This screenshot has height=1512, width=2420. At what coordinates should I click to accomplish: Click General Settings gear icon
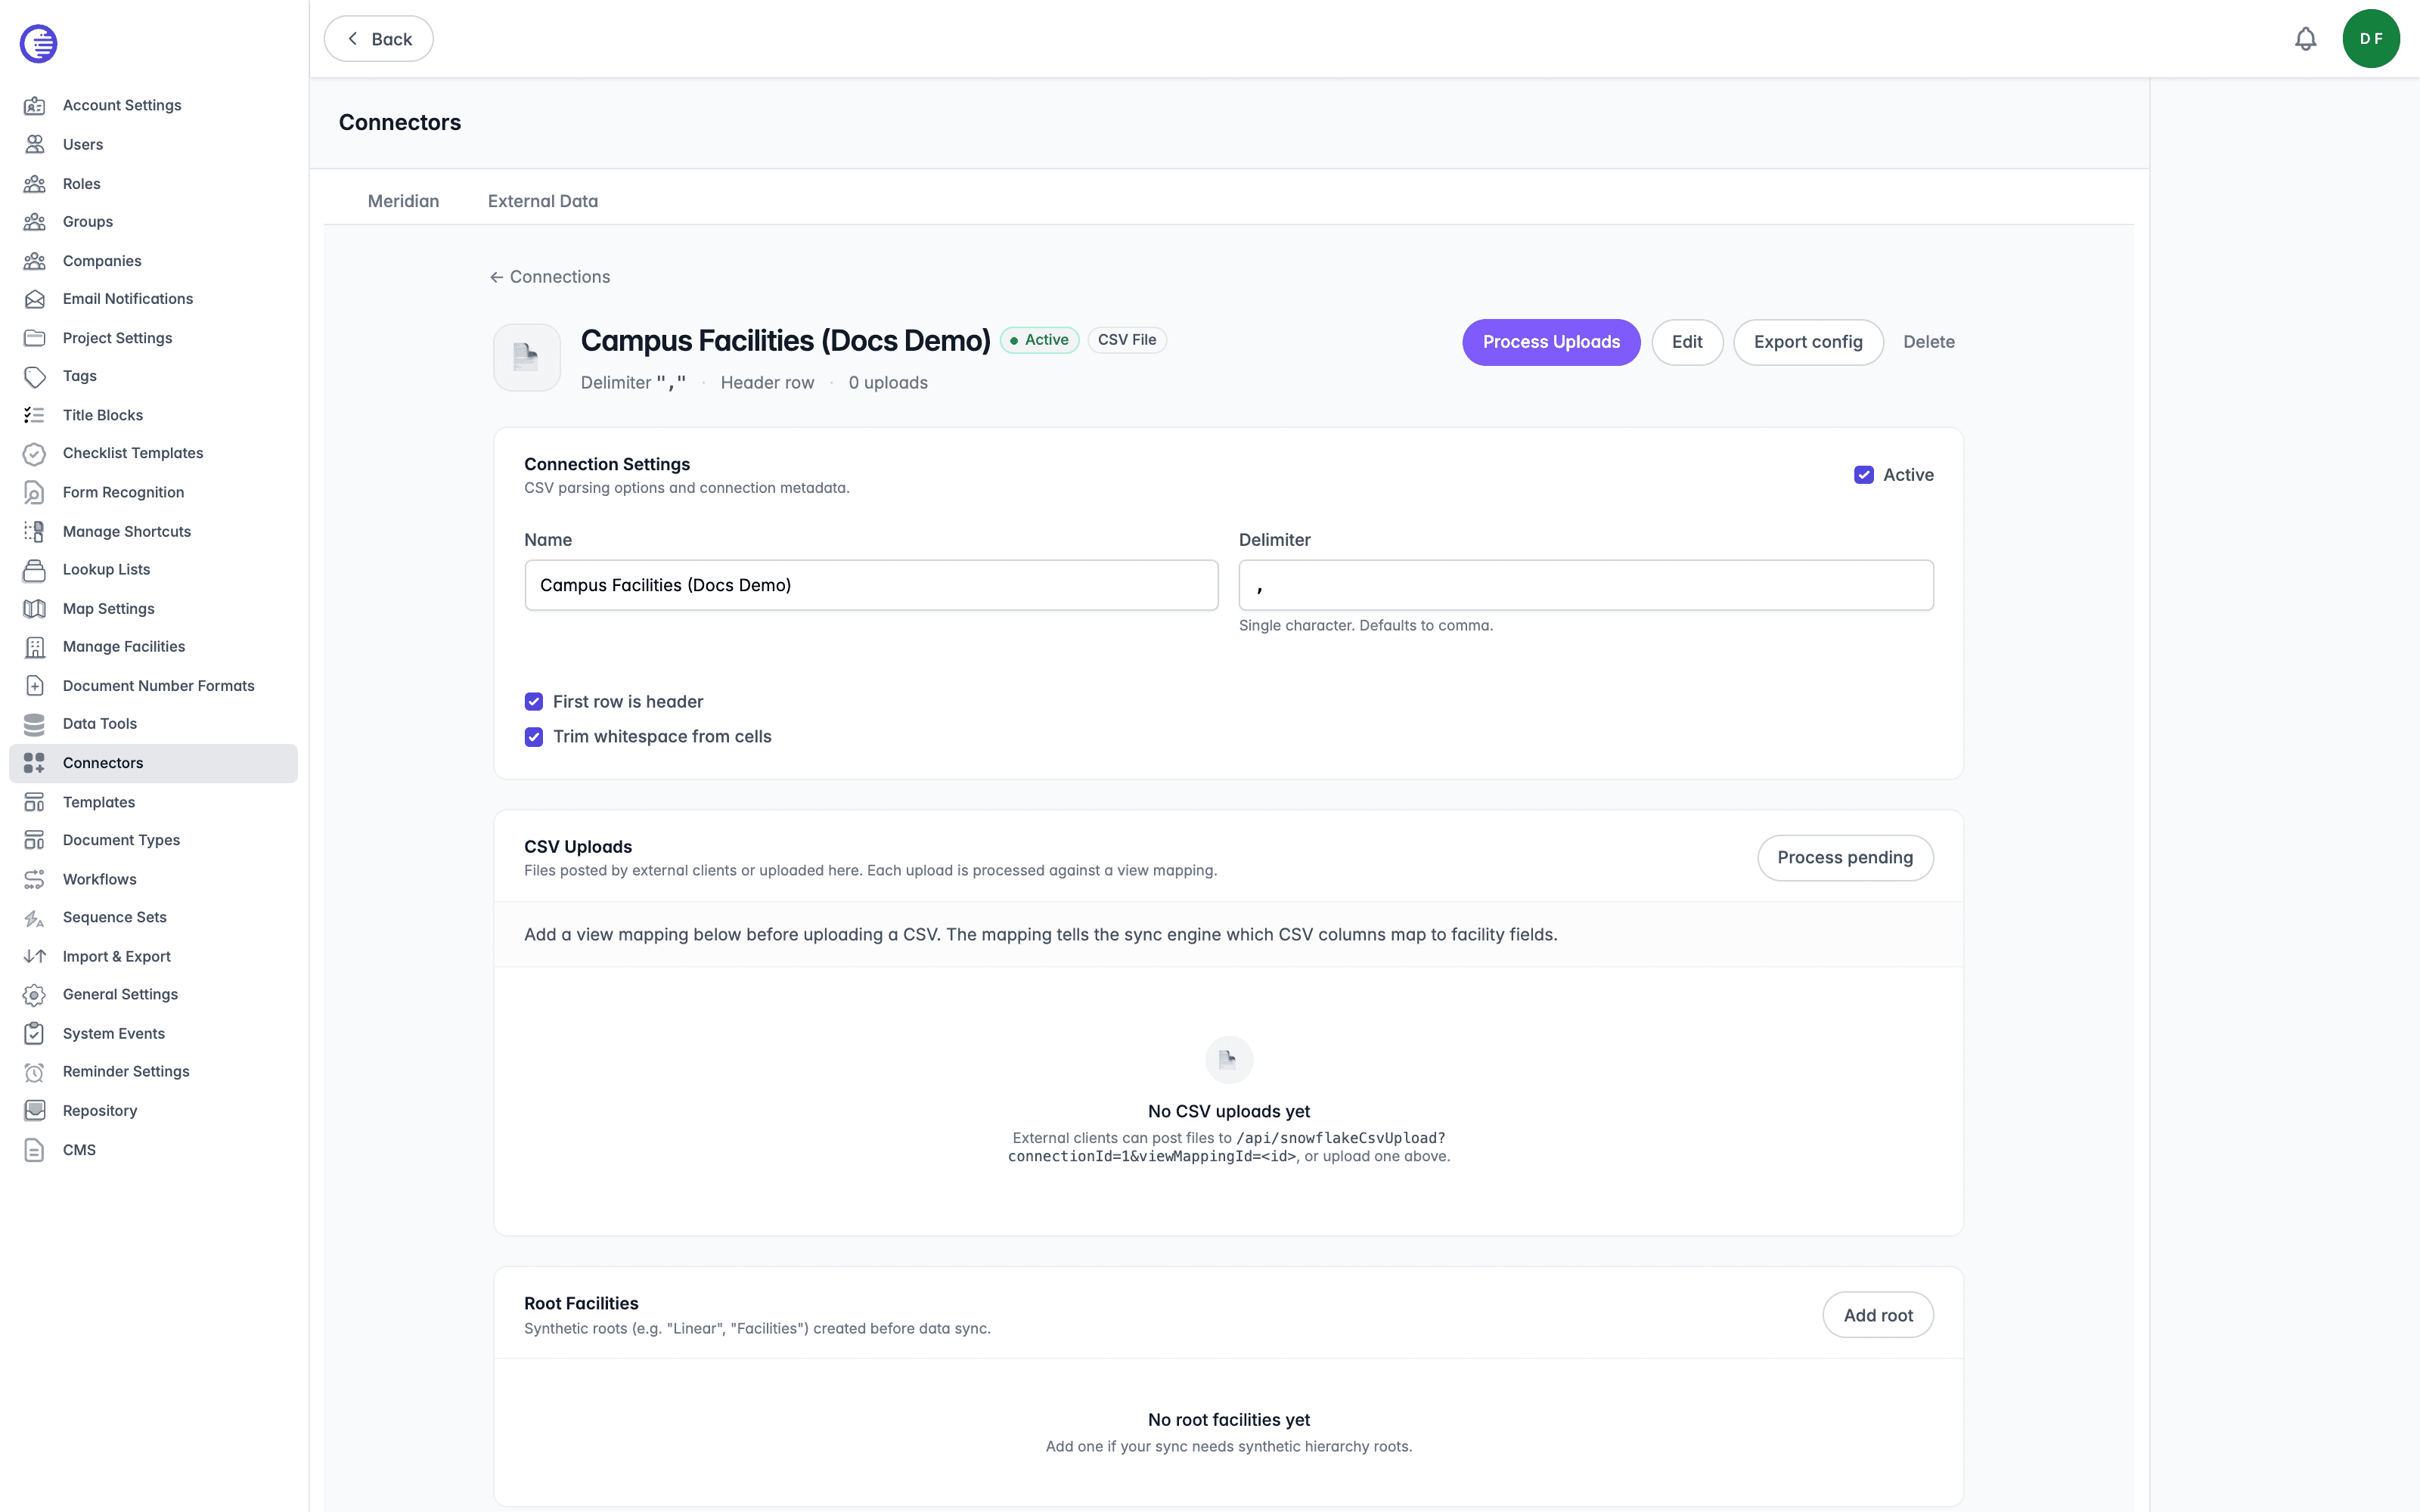click(35, 994)
